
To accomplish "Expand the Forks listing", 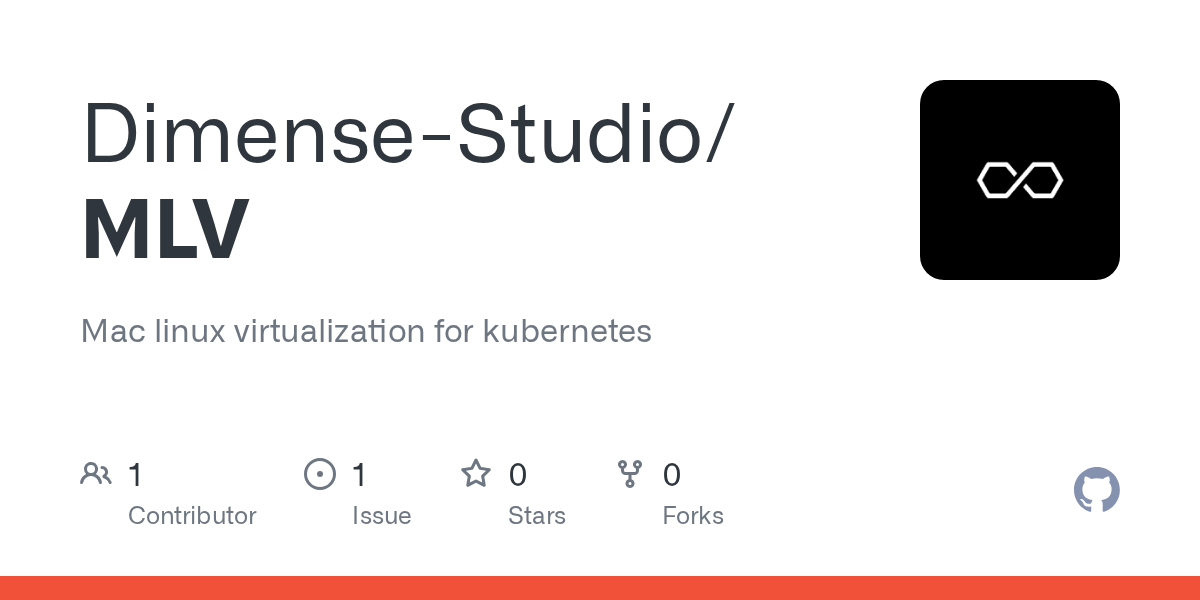I will click(693, 515).
